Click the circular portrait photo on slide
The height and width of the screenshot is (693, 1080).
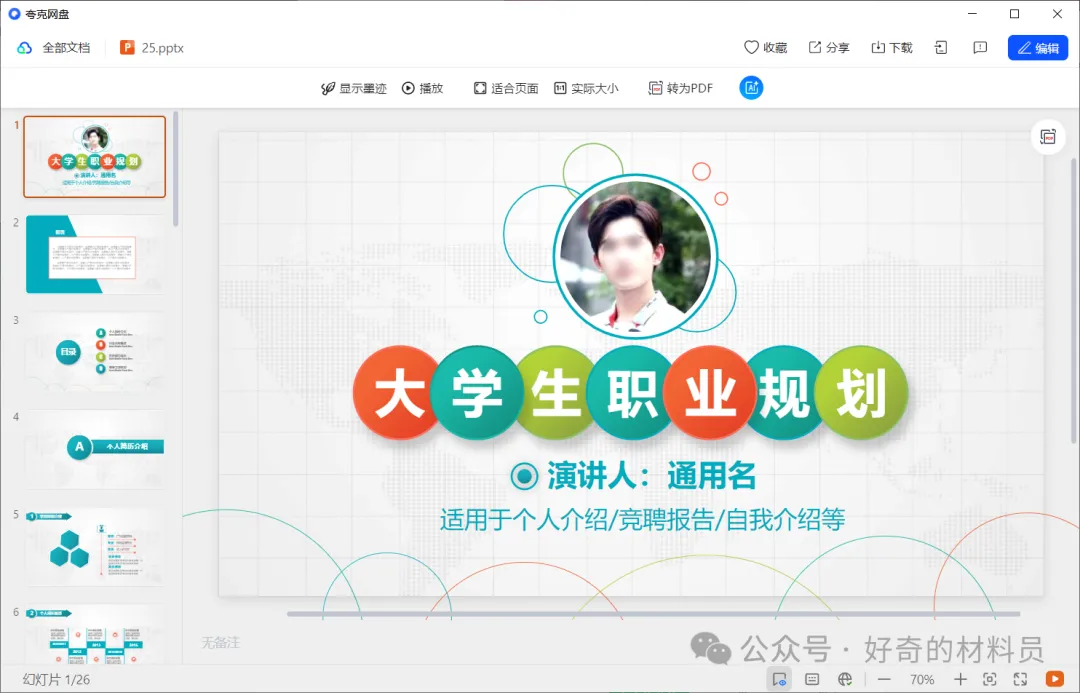click(x=636, y=256)
